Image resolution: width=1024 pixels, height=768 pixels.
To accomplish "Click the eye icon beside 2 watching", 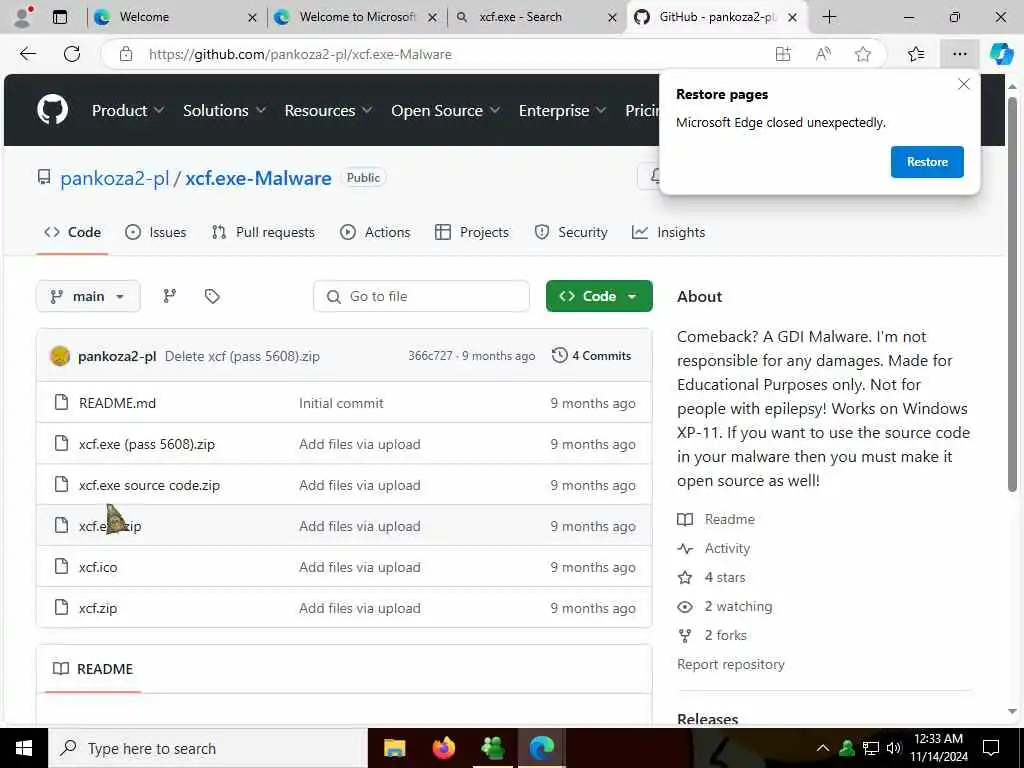I will point(684,607).
